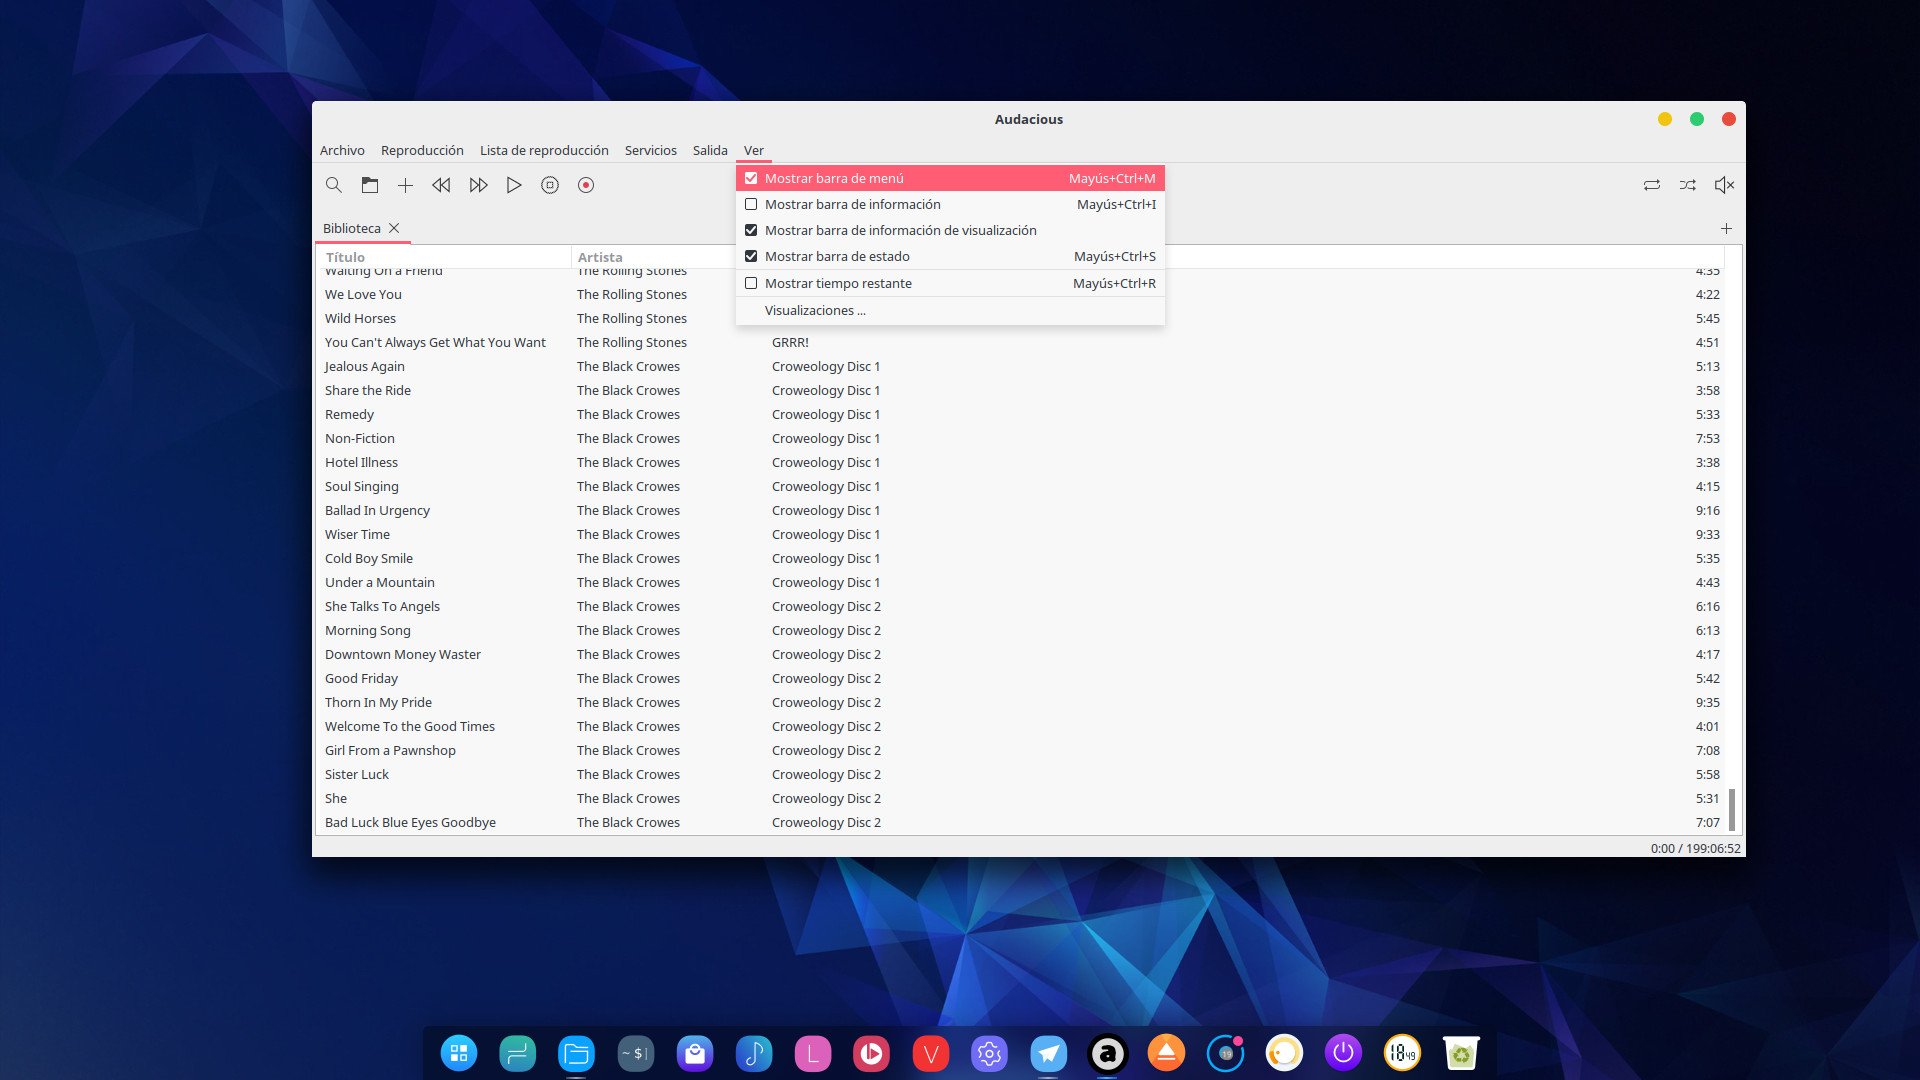Open the Lista de reproducción menu

[544, 150]
